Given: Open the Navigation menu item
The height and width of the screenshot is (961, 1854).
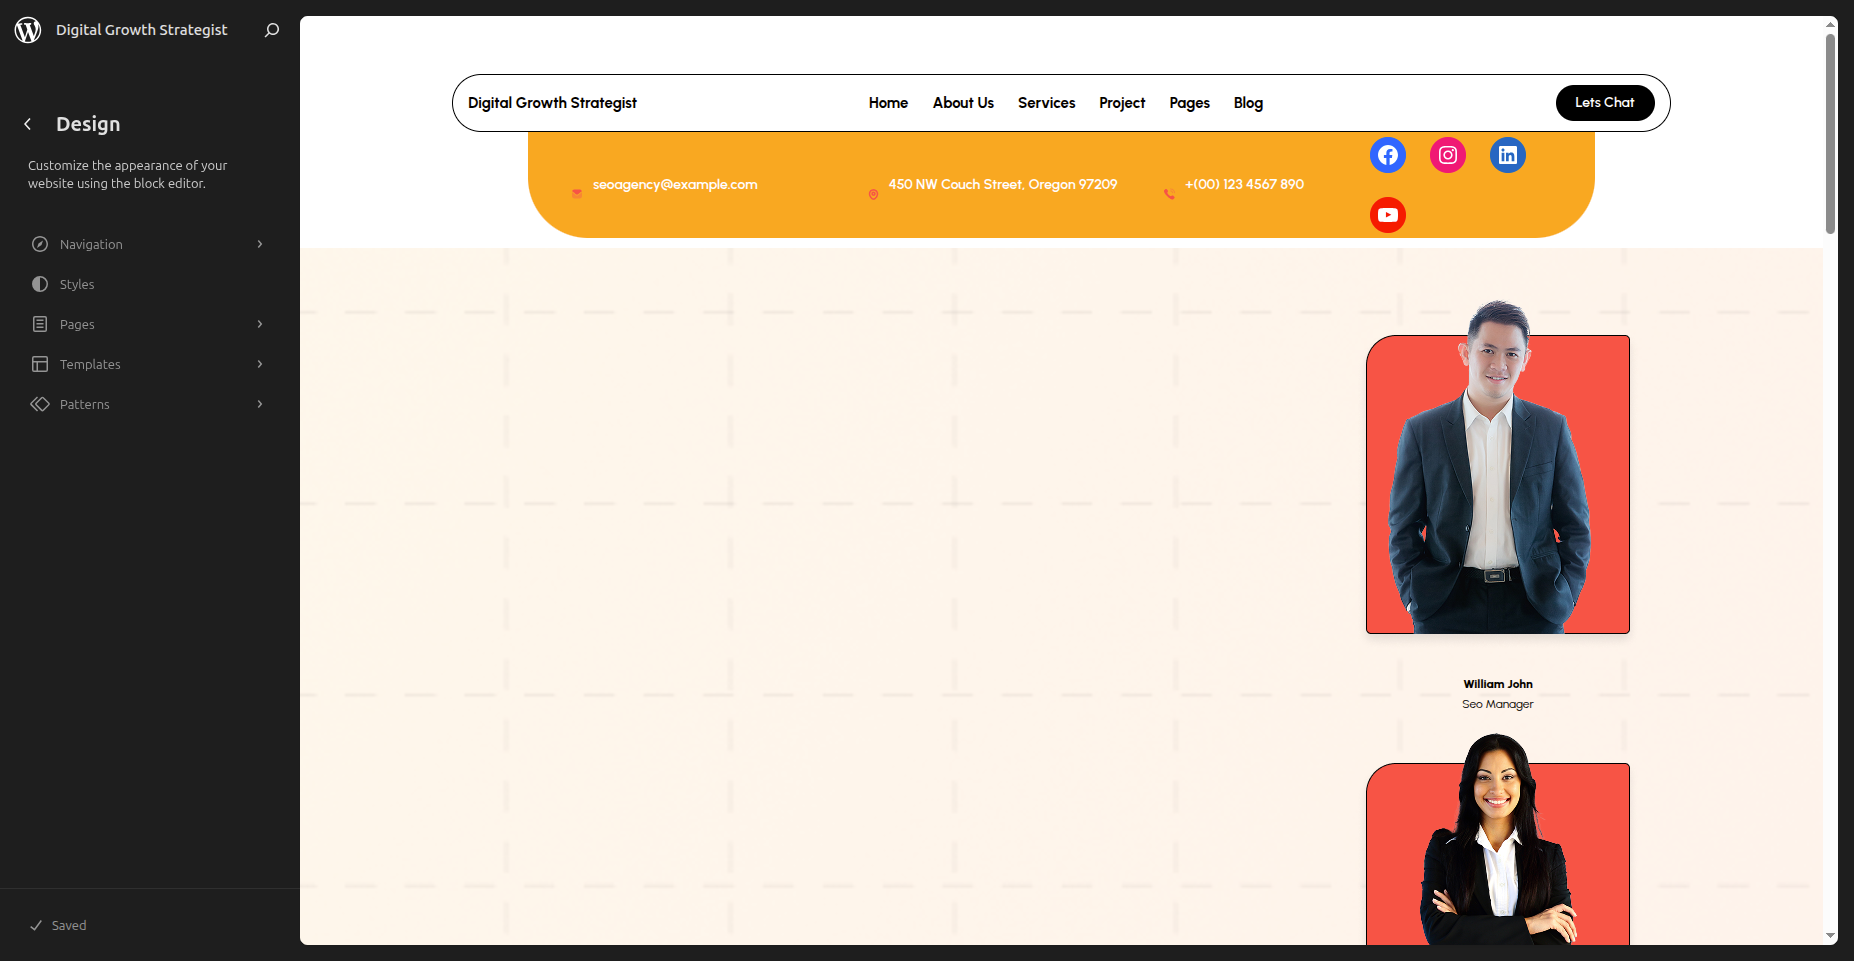Looking at the screenshot, I should (148, 244).
